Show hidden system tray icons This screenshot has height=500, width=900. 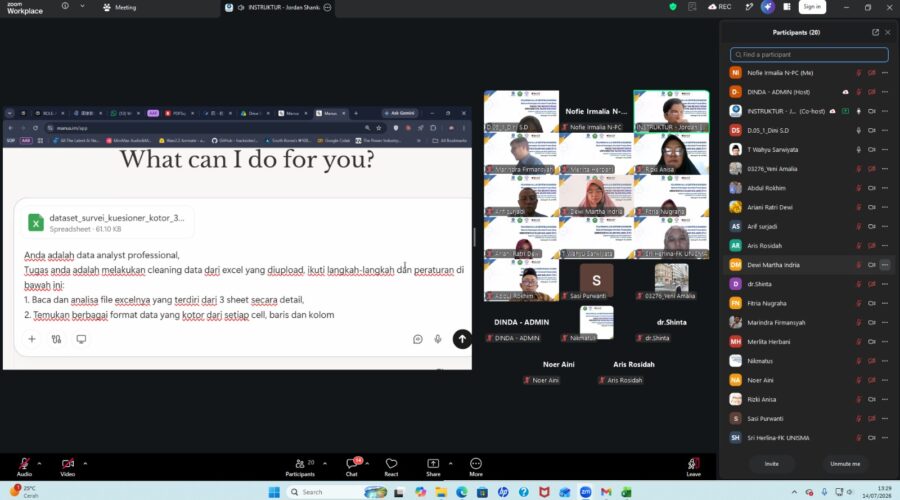794,492
